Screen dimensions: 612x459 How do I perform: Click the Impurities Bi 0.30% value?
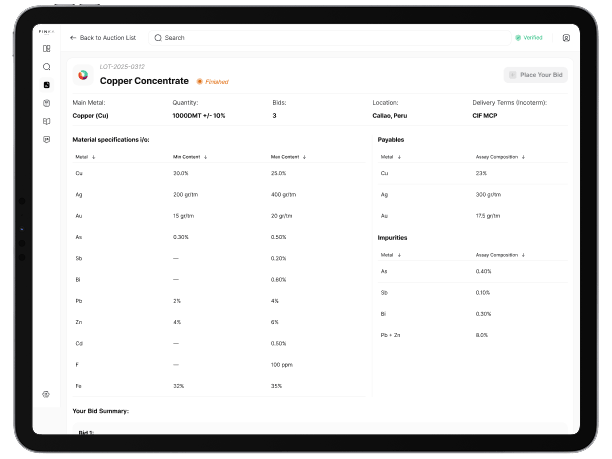click(x=483, y=314)
